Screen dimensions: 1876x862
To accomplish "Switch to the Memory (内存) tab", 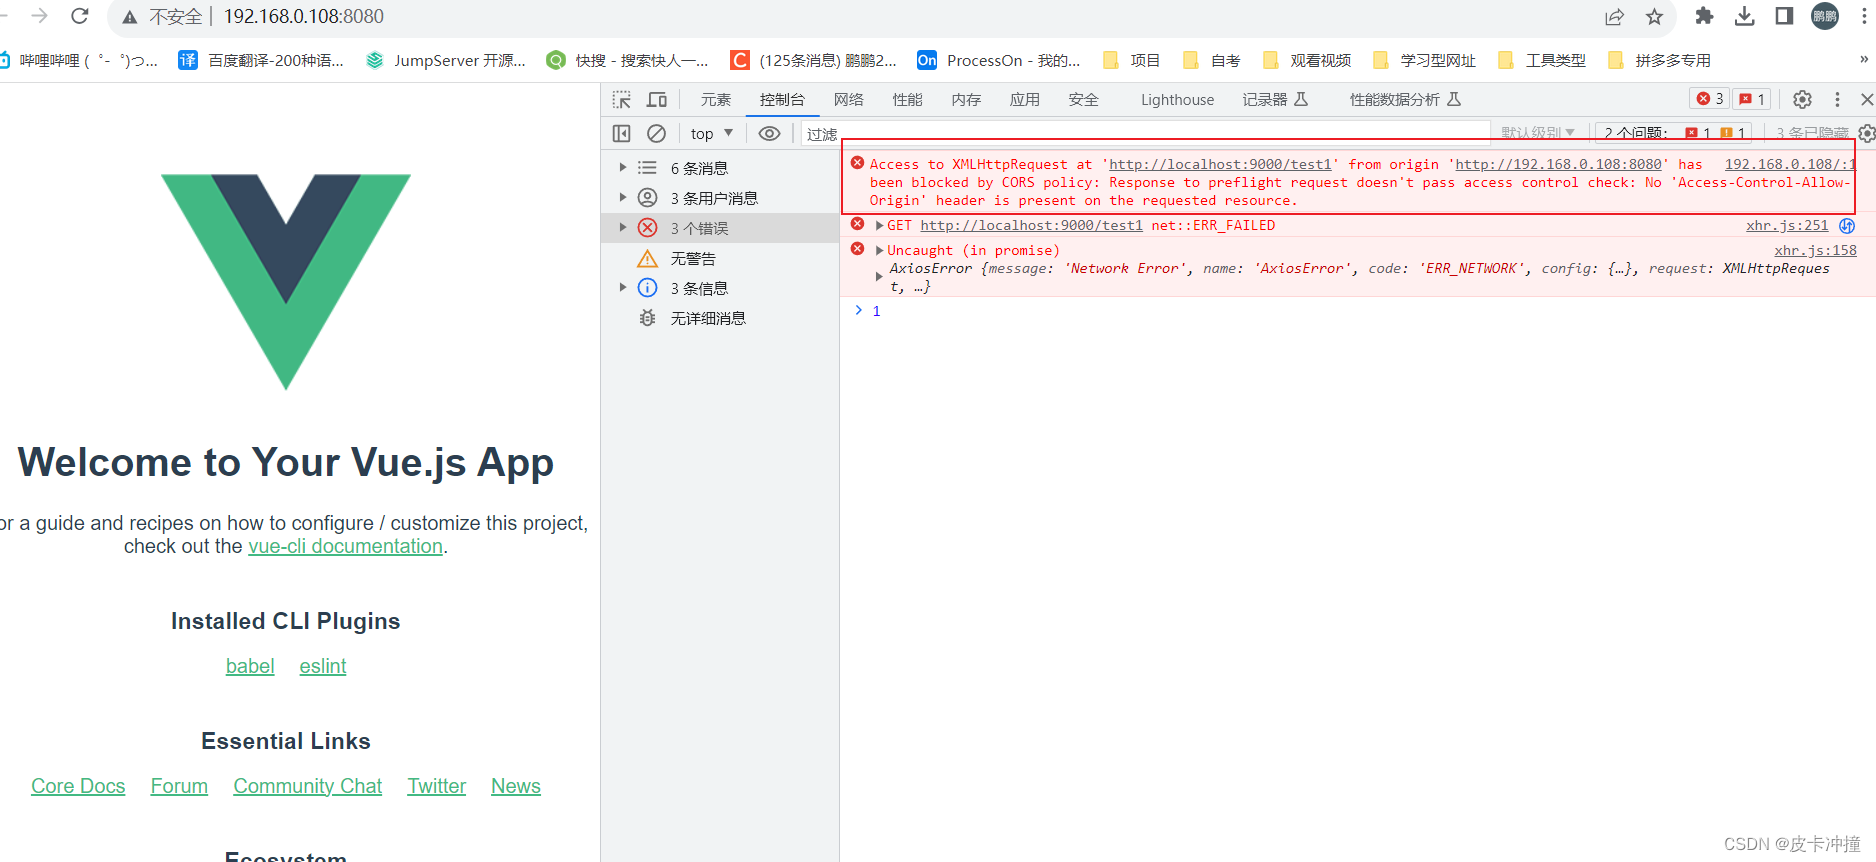I will tap(966, 99).
